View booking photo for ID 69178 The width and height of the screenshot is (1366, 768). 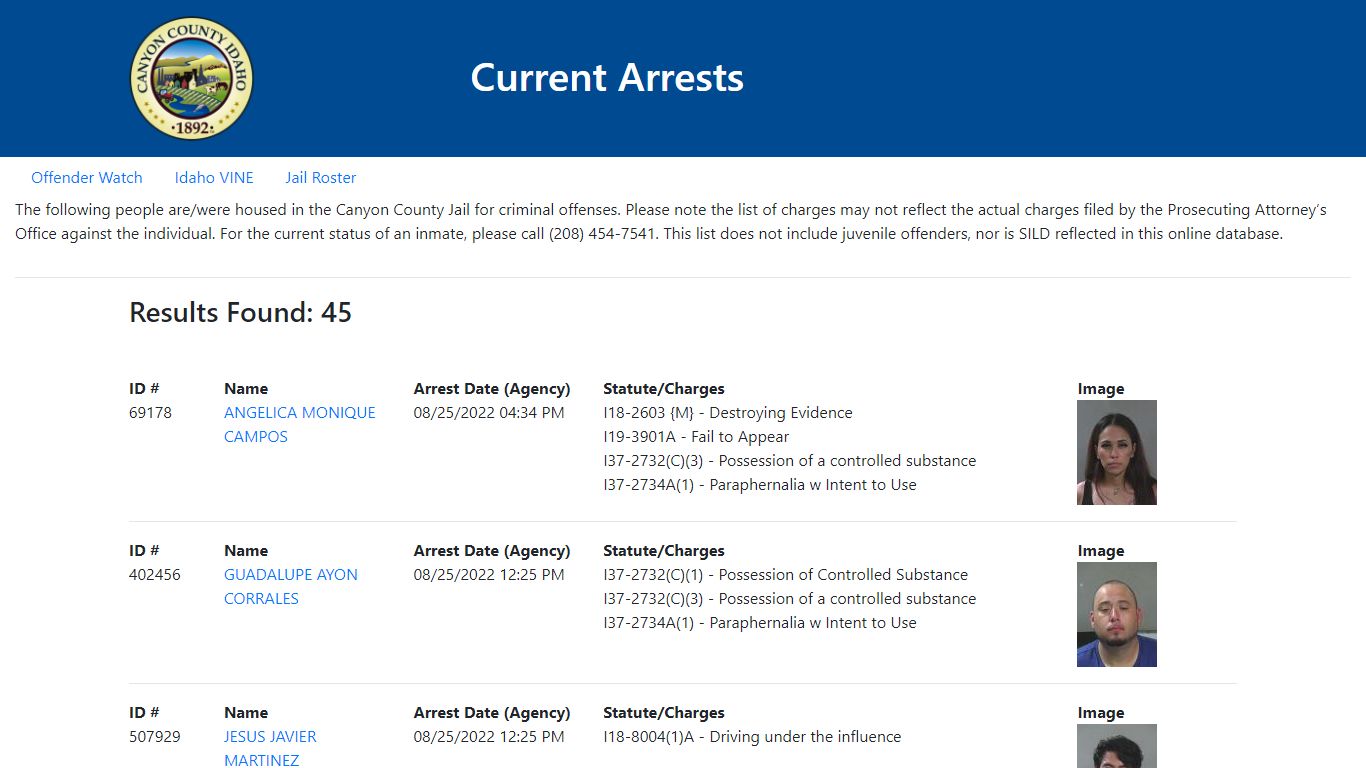(1117, 452)
